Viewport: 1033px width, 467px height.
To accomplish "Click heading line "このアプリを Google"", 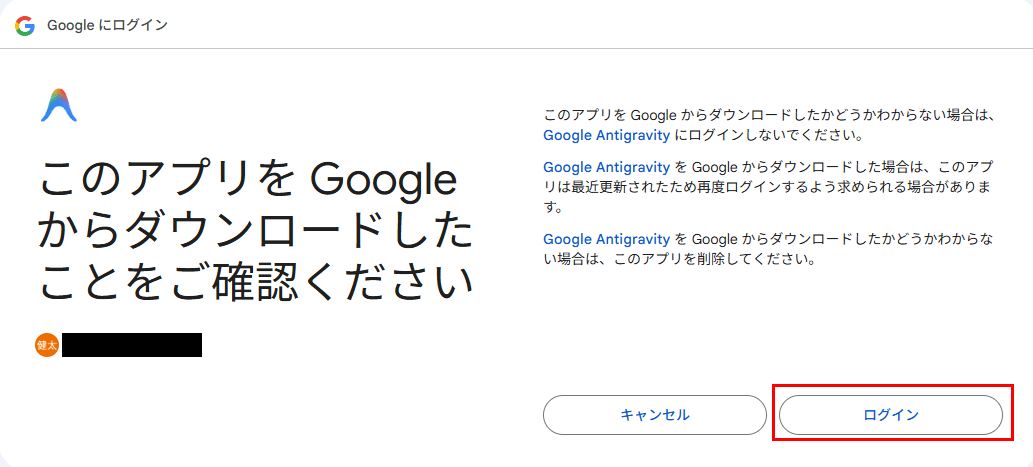I will point(246,181).
